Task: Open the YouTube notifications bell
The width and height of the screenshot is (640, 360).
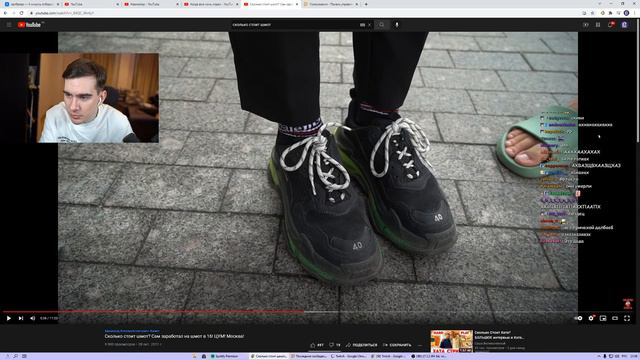Action: (611, 25)
